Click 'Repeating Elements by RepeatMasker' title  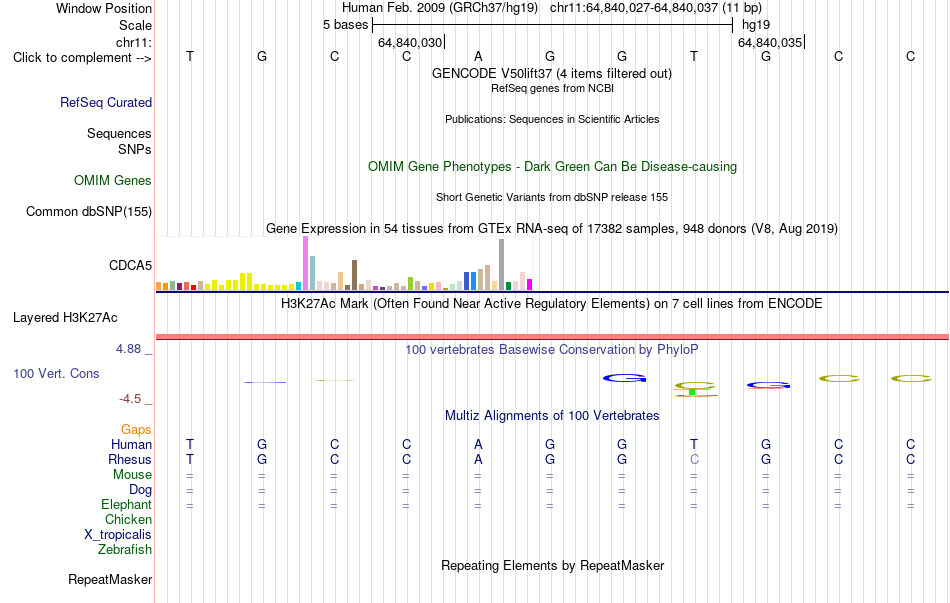coord(553,565)
